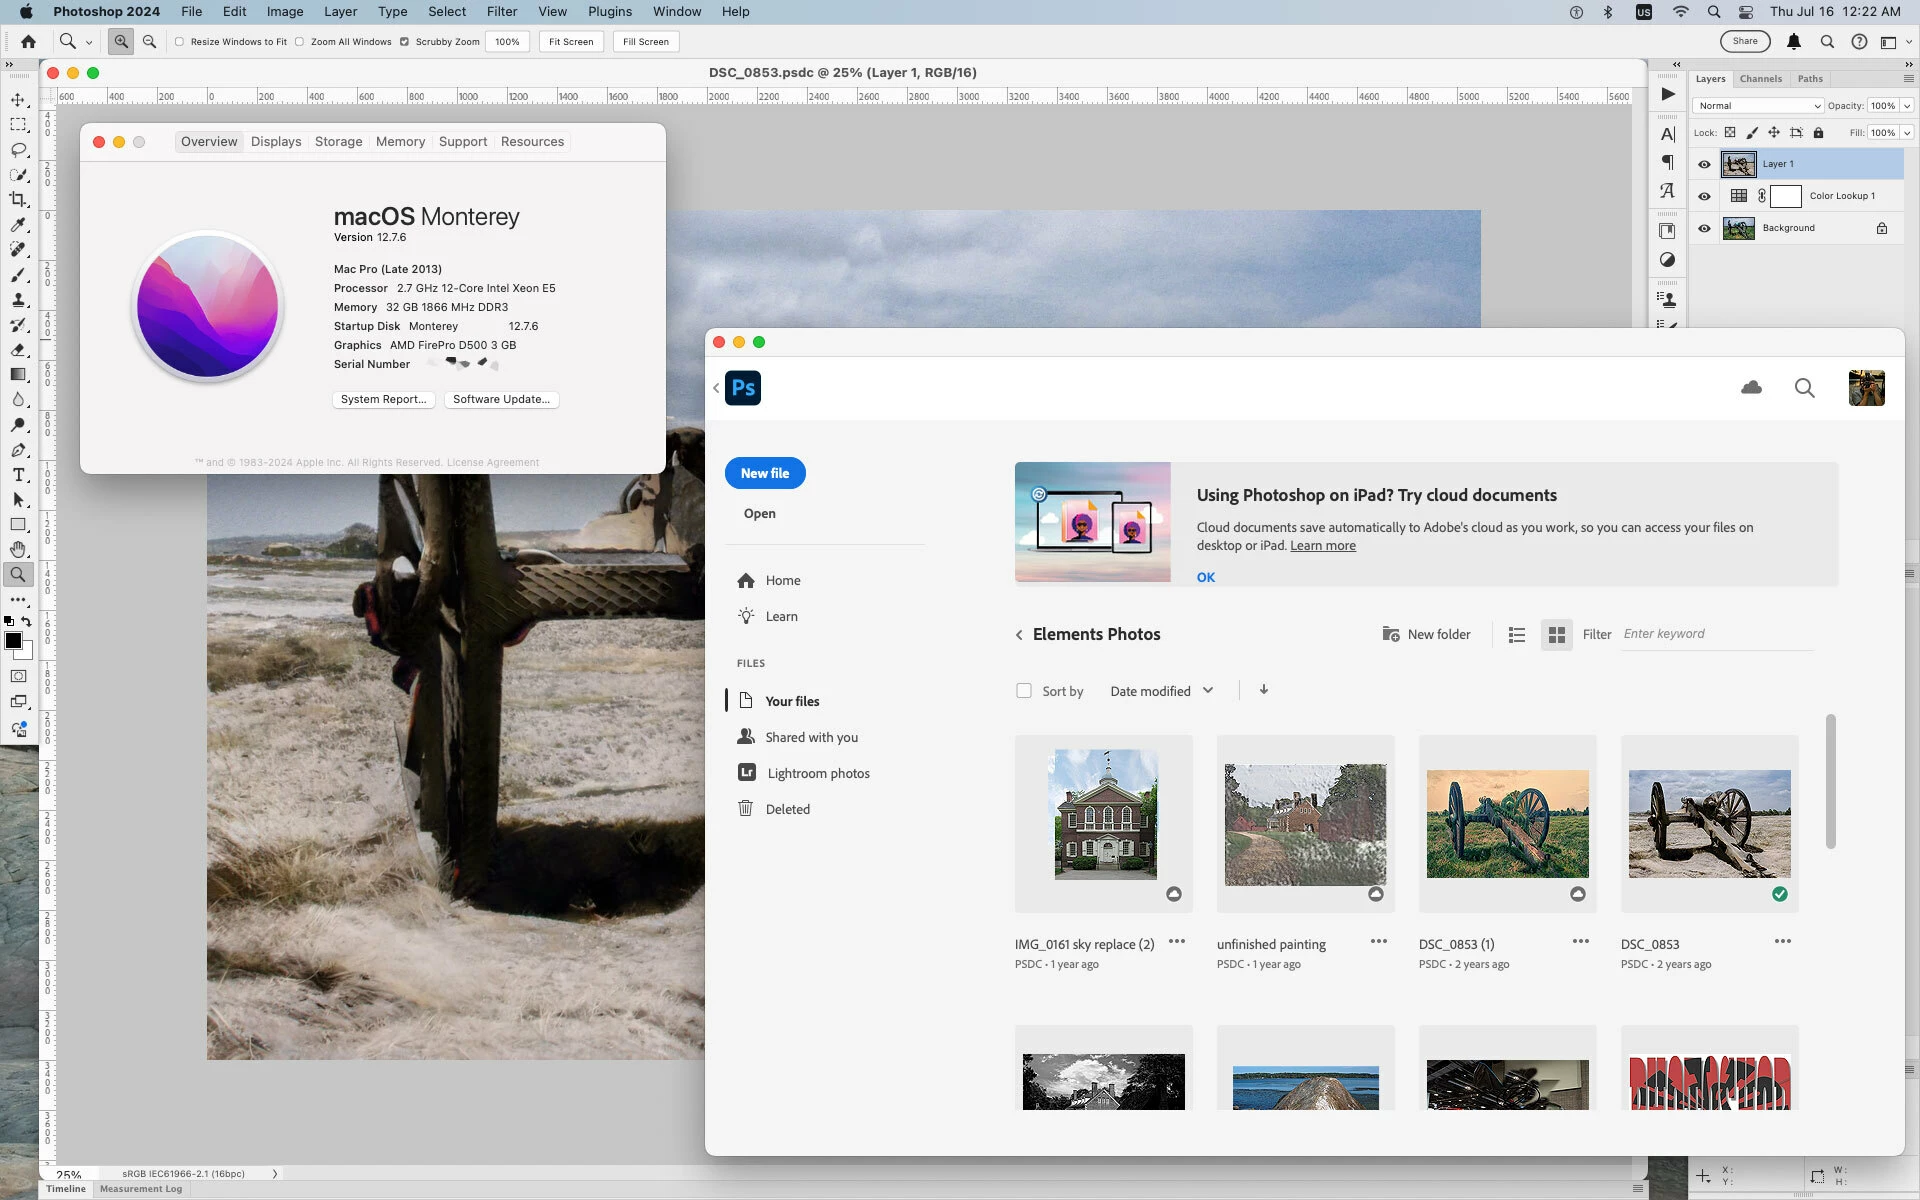Select the Zoom tool in toolbar
1920x1200 pixels.
click(x=18, y=575)
